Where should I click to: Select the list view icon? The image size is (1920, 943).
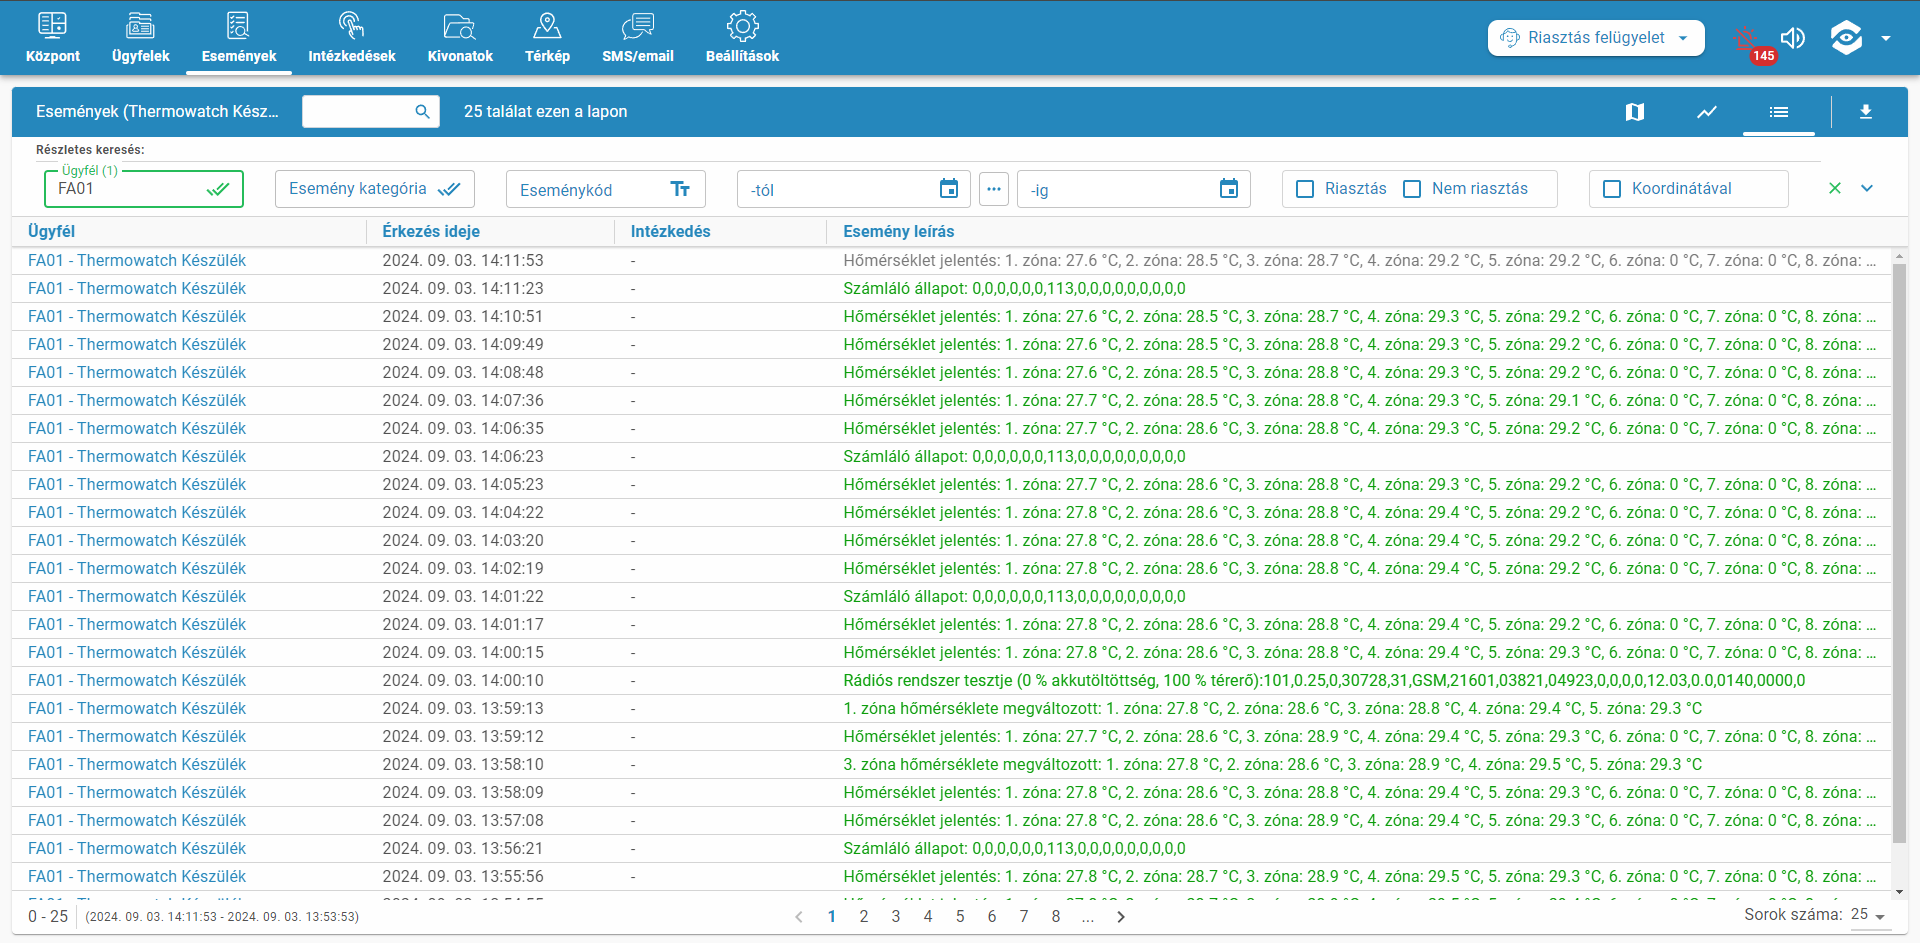[x=1779, y=112]
